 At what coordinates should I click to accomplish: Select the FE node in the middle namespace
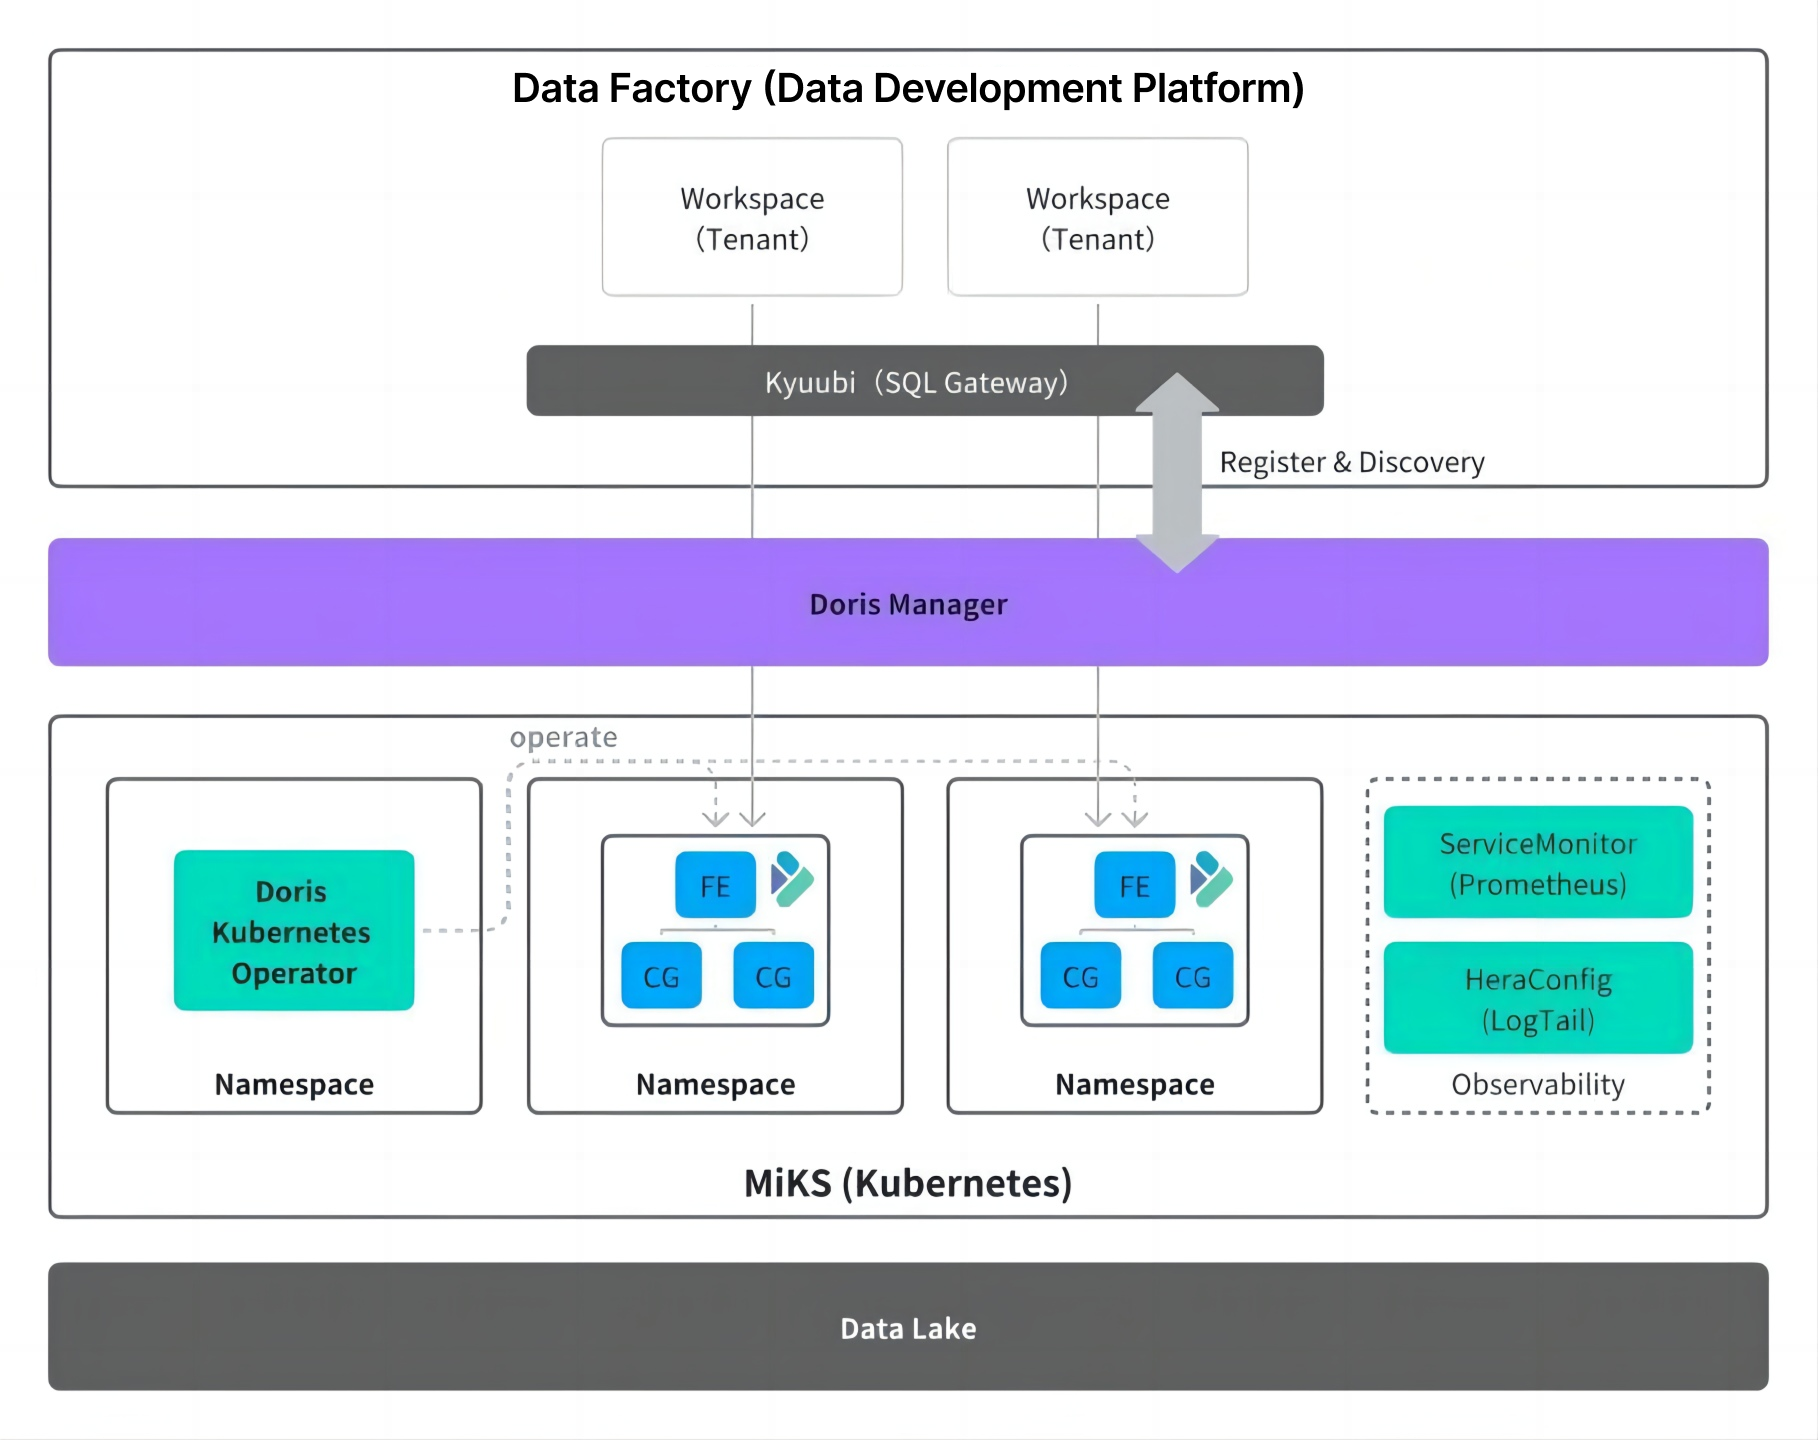click(x=715, y=885)
